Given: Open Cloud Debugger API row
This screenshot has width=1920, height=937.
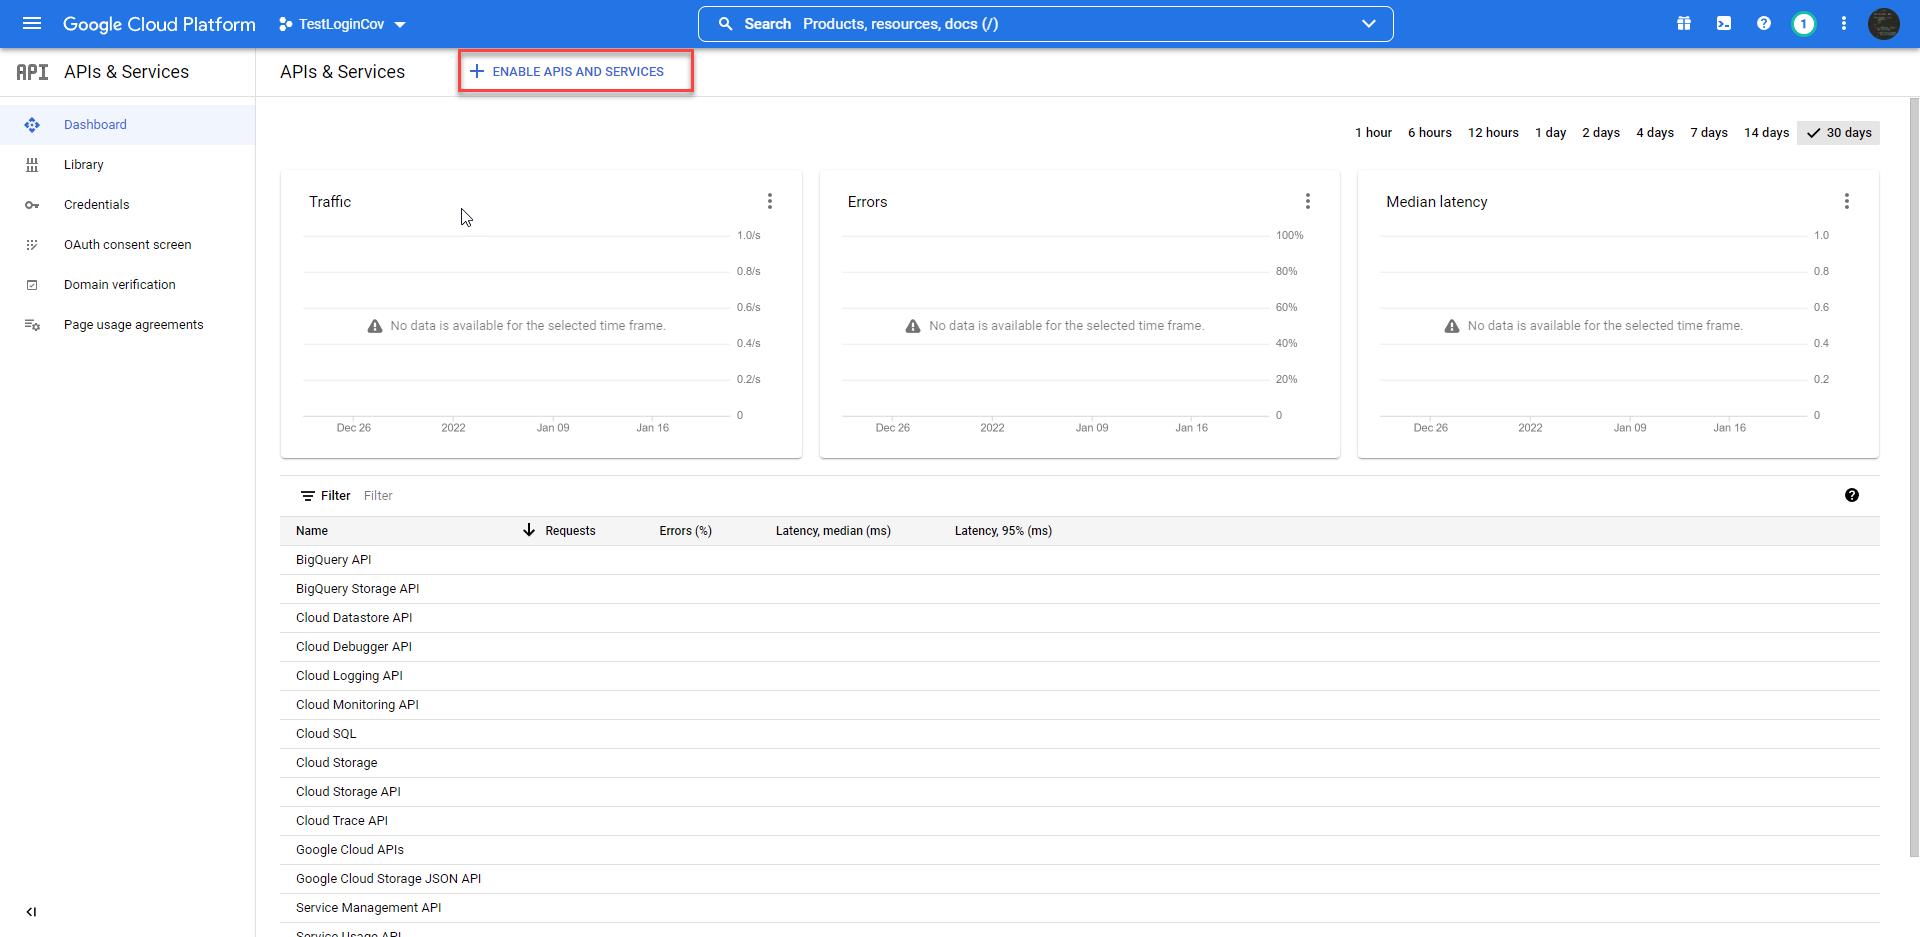Looking at the screenshot, I should coord(1080,647).
